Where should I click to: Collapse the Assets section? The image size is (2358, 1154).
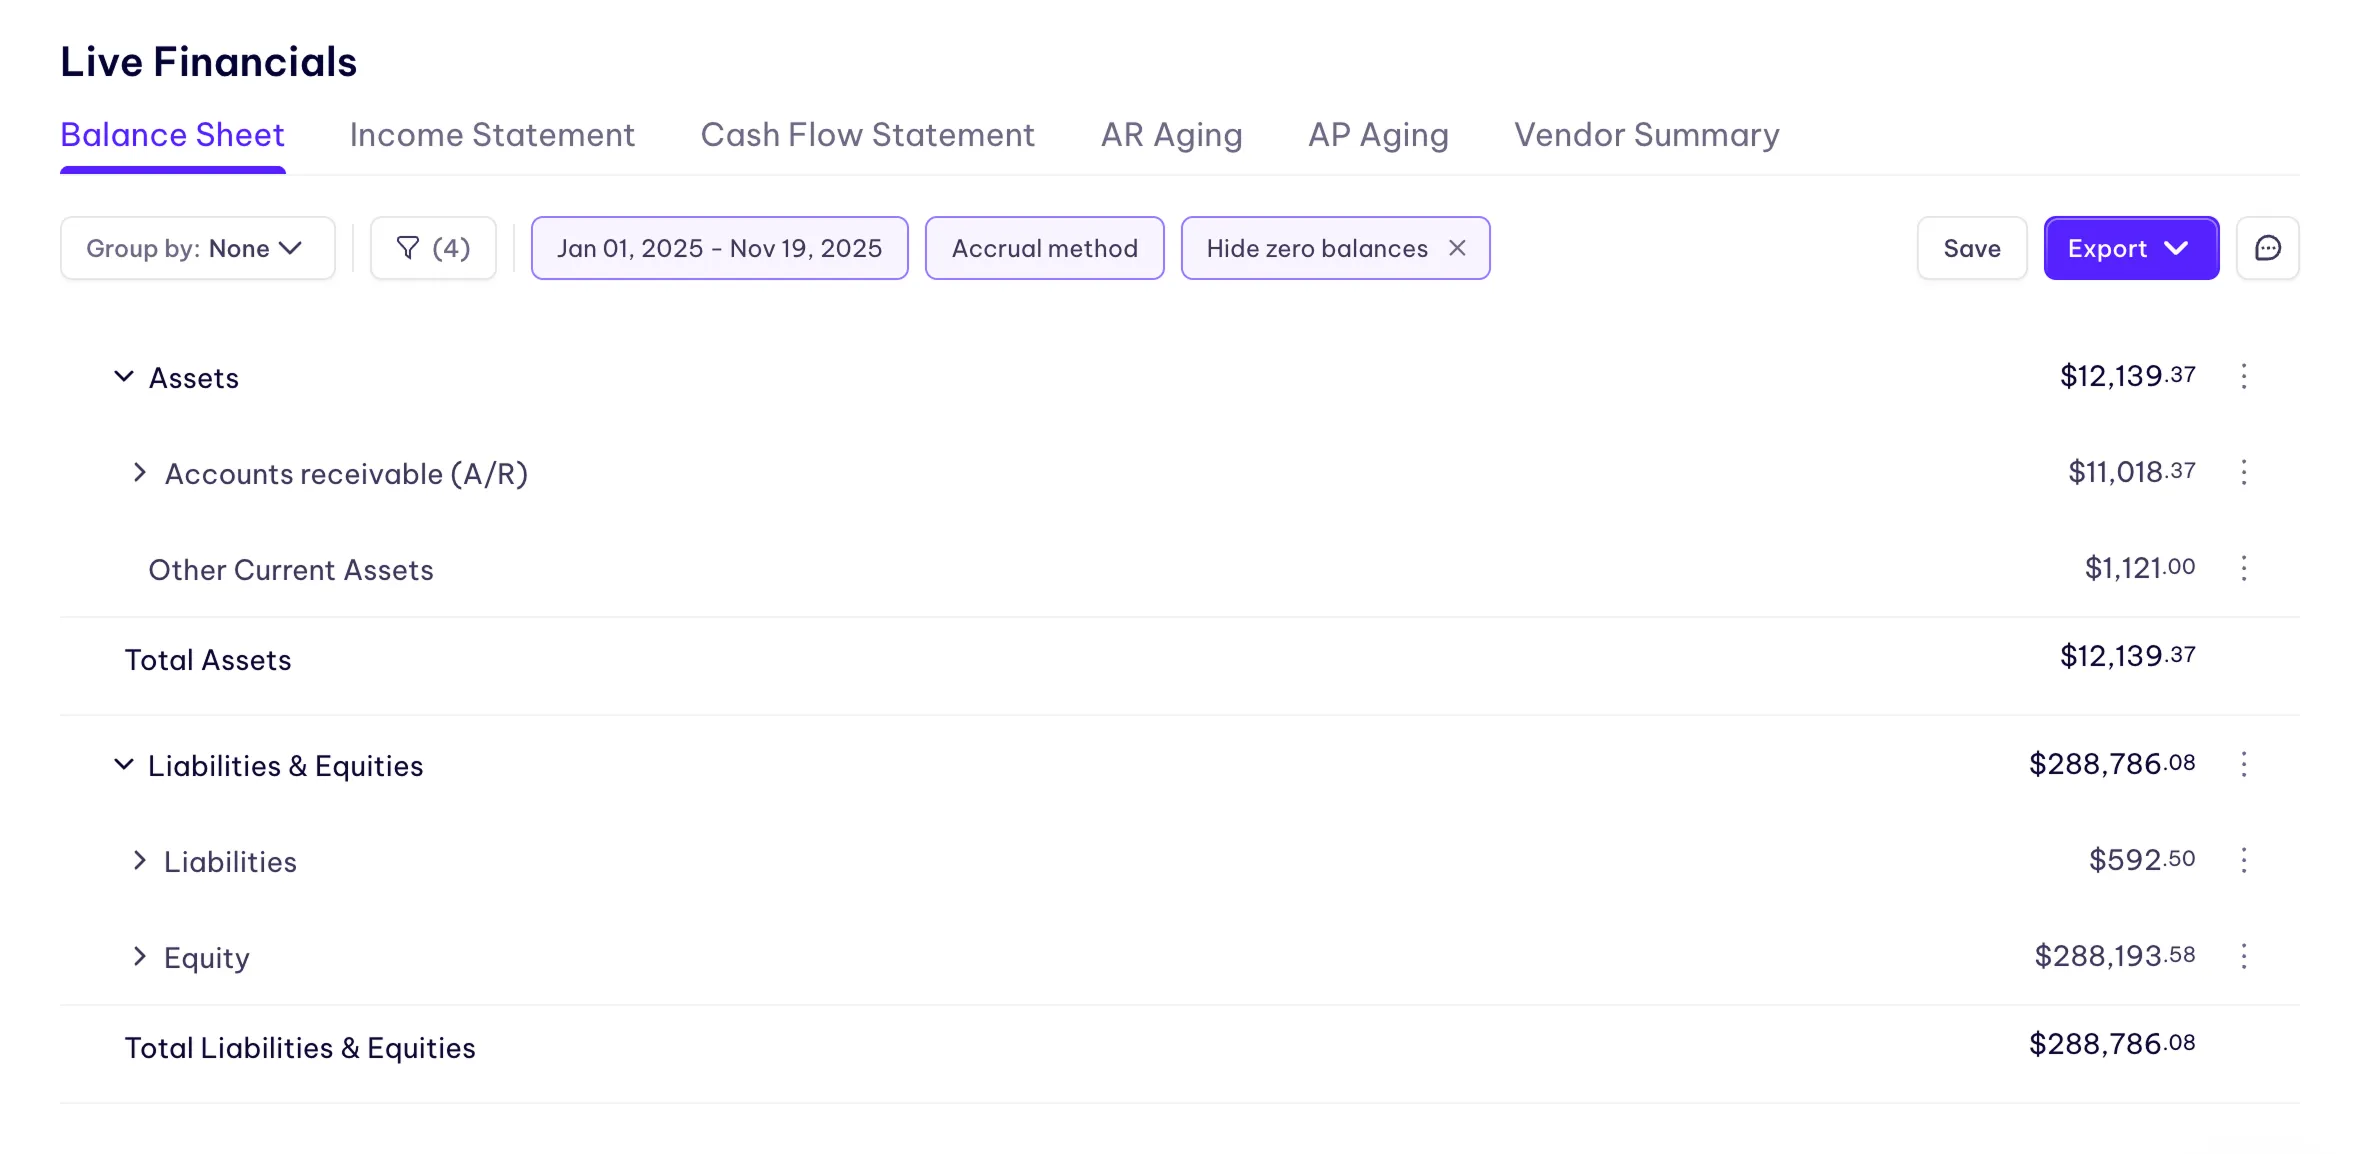(124, 376)
